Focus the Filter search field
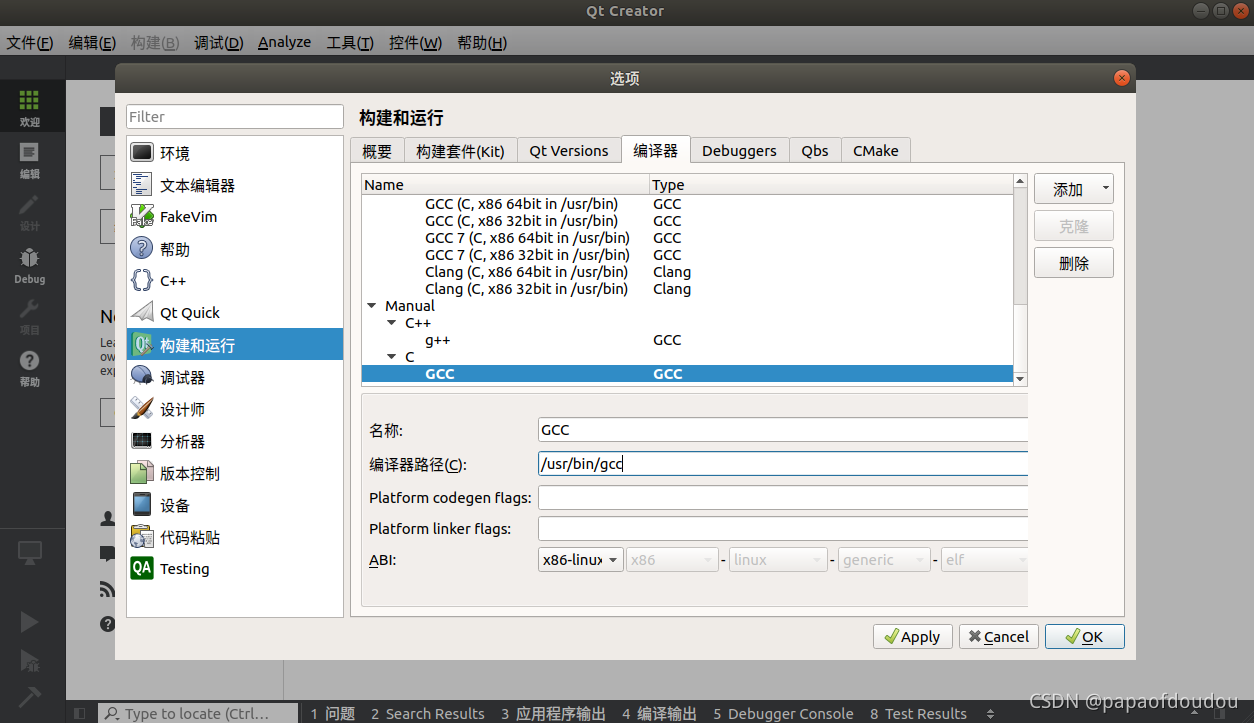 point(235,117)
